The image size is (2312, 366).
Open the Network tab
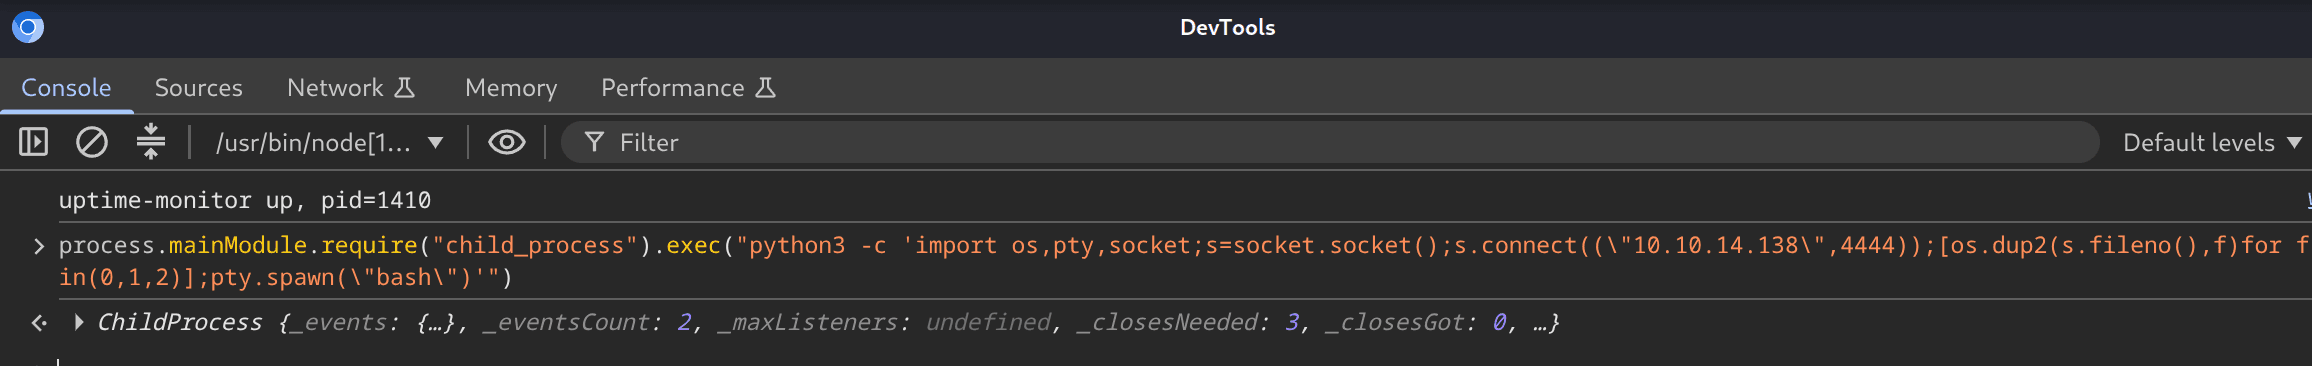350,88
